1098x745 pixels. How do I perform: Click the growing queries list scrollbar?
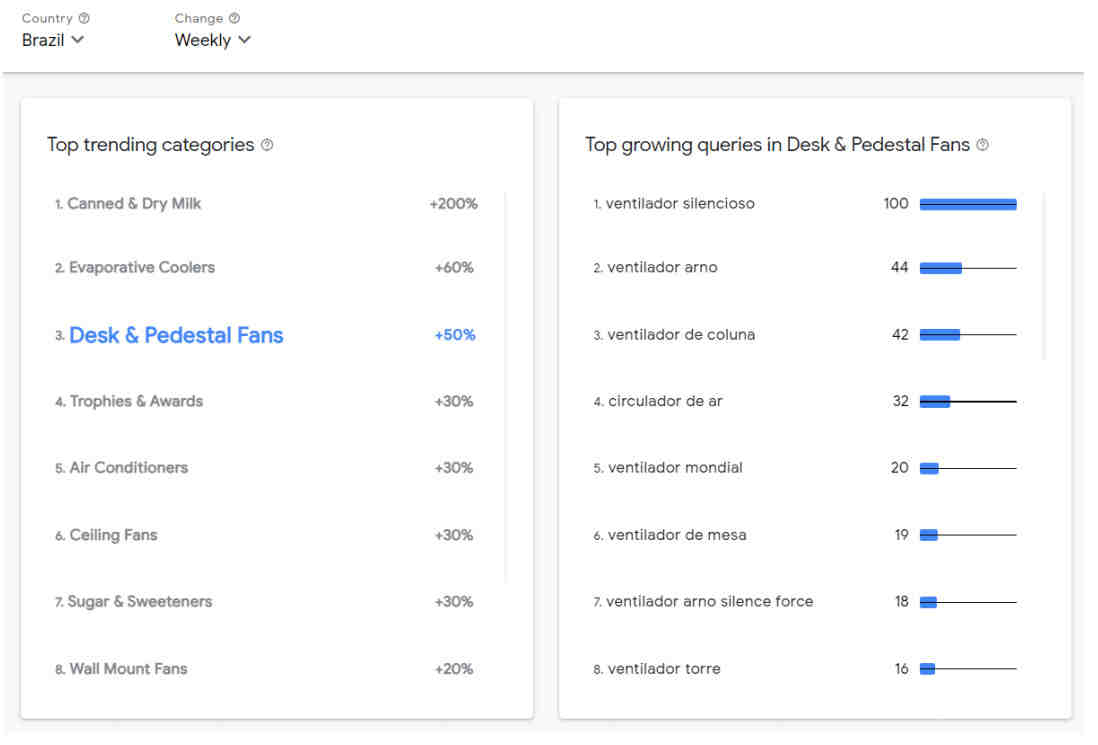click(1044, 275)
